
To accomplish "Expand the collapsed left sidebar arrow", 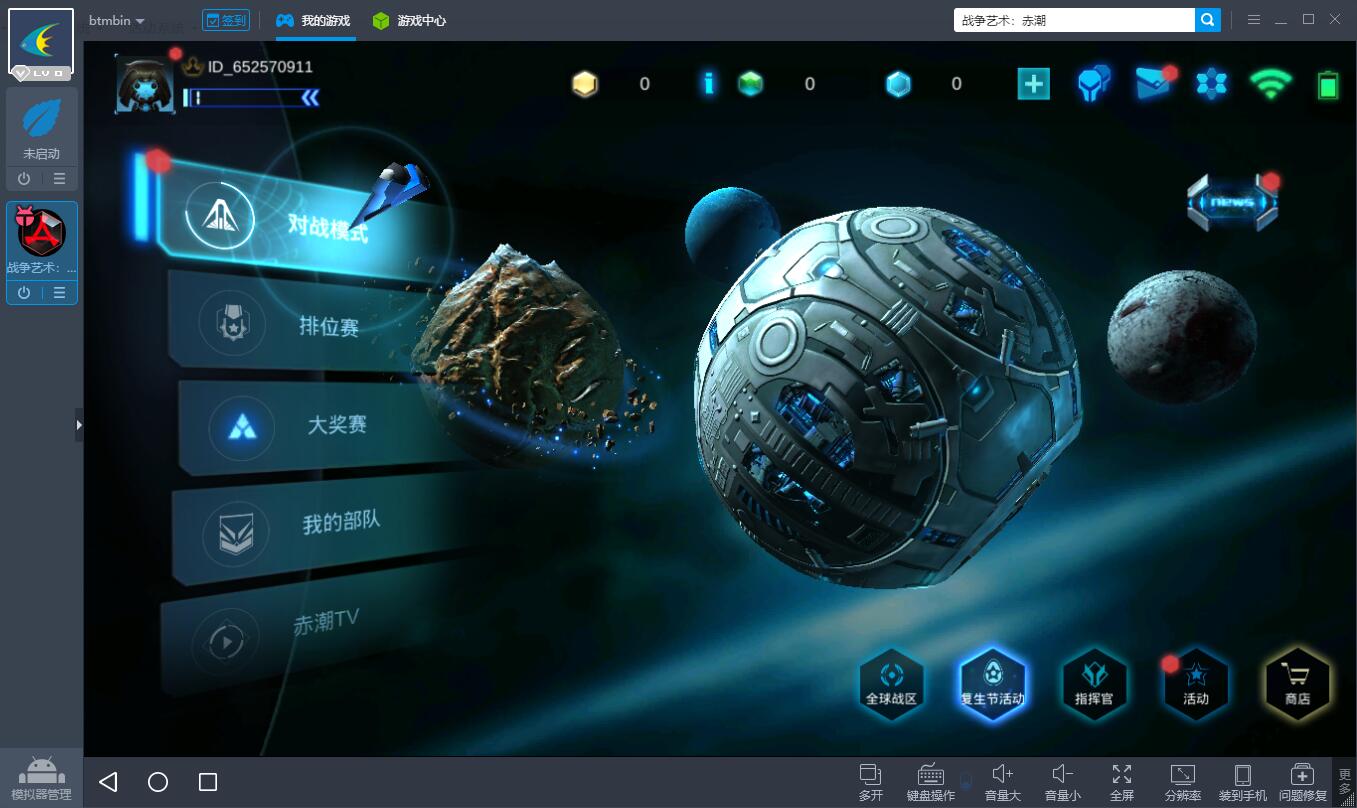I will click(x=79, y=425).
